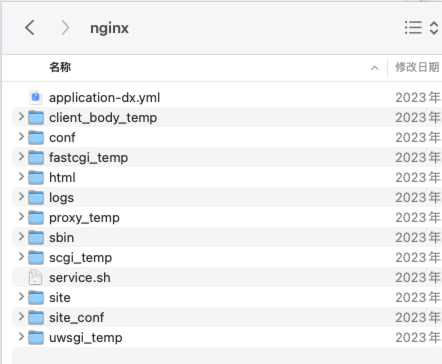Select the application-dx.yml file name
Screen dimensions: 442x364
(105, 98)
